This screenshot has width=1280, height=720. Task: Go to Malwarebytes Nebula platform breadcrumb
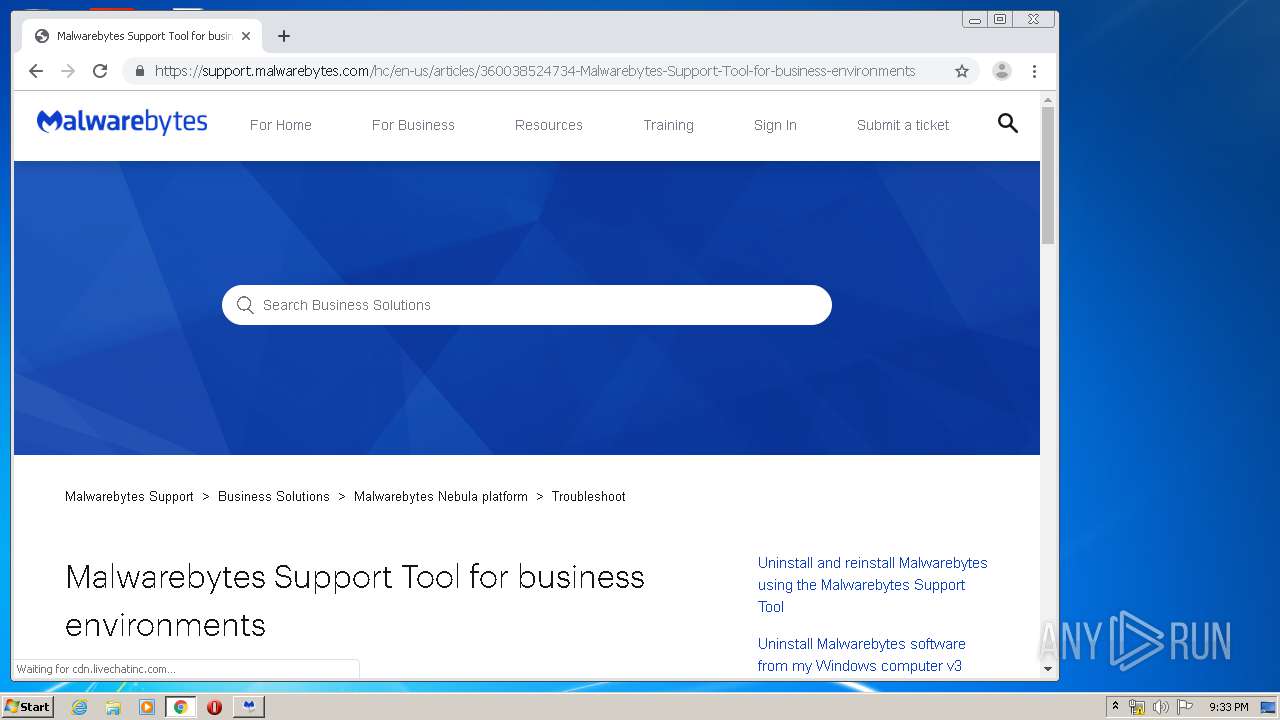[441, 496]
